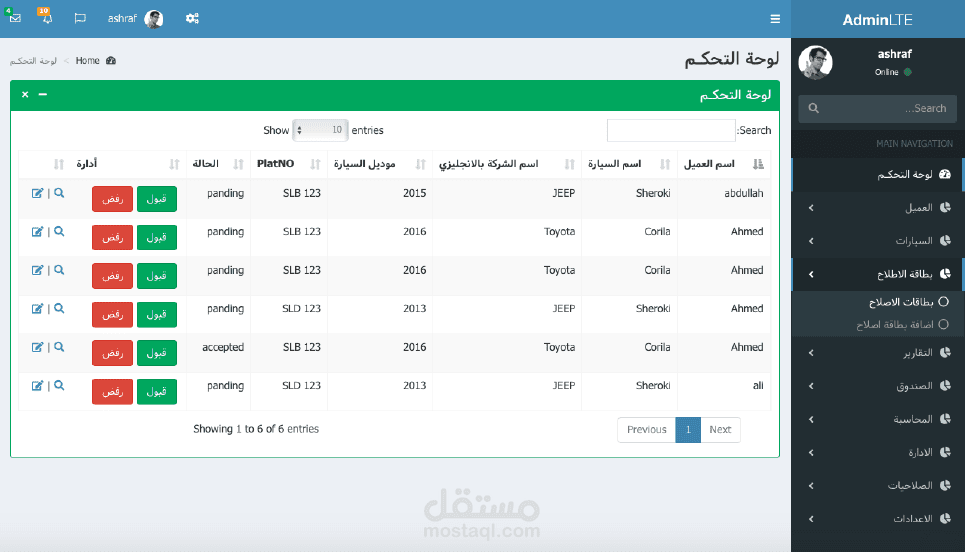Click ashraf username in top bar

(122, 18)
